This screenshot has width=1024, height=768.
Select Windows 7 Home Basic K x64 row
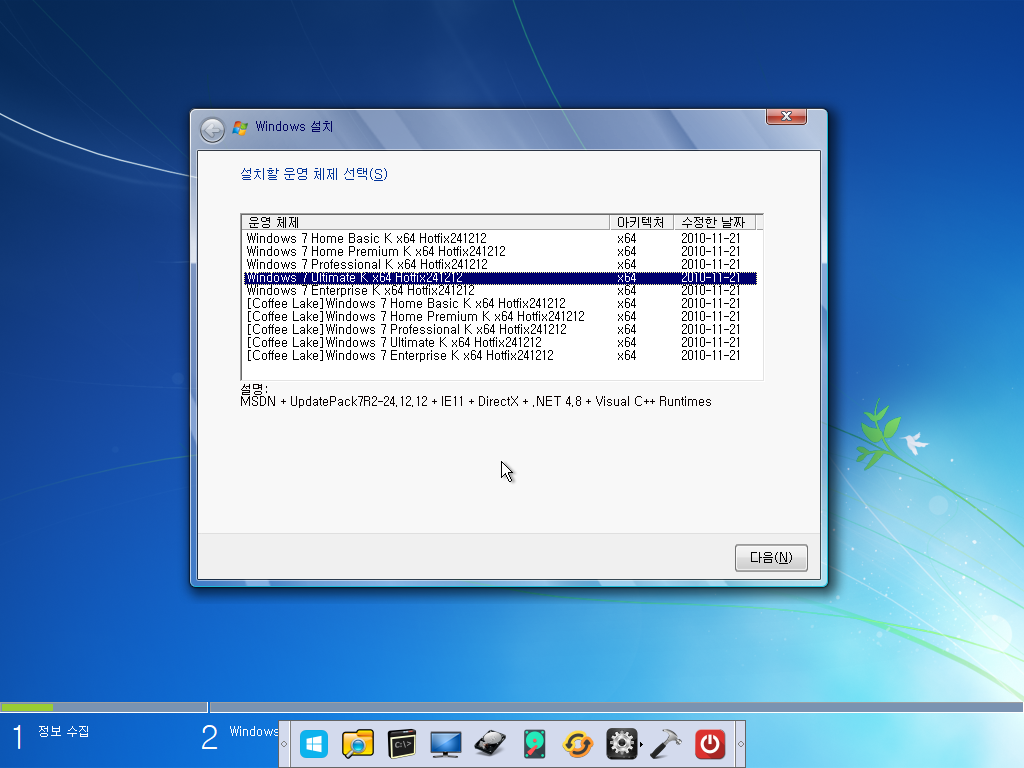[500, 238]
